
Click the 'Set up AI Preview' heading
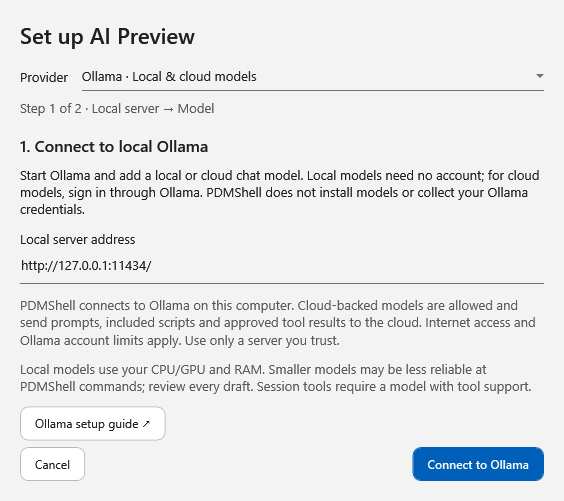[107, 37]
